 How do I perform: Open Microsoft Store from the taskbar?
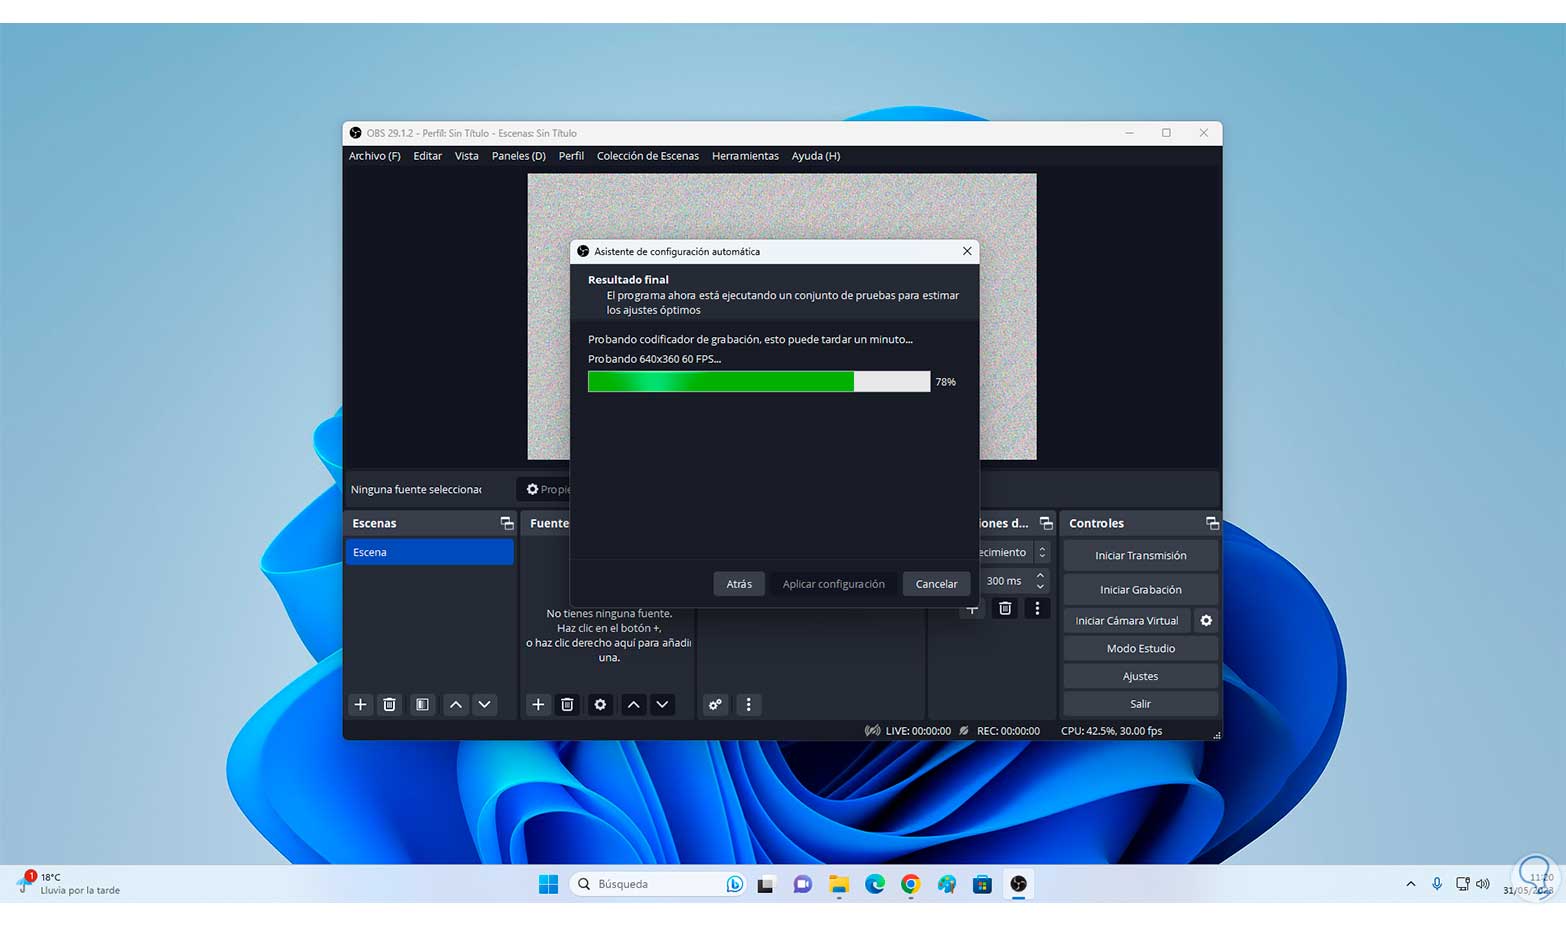coord(982,884)
